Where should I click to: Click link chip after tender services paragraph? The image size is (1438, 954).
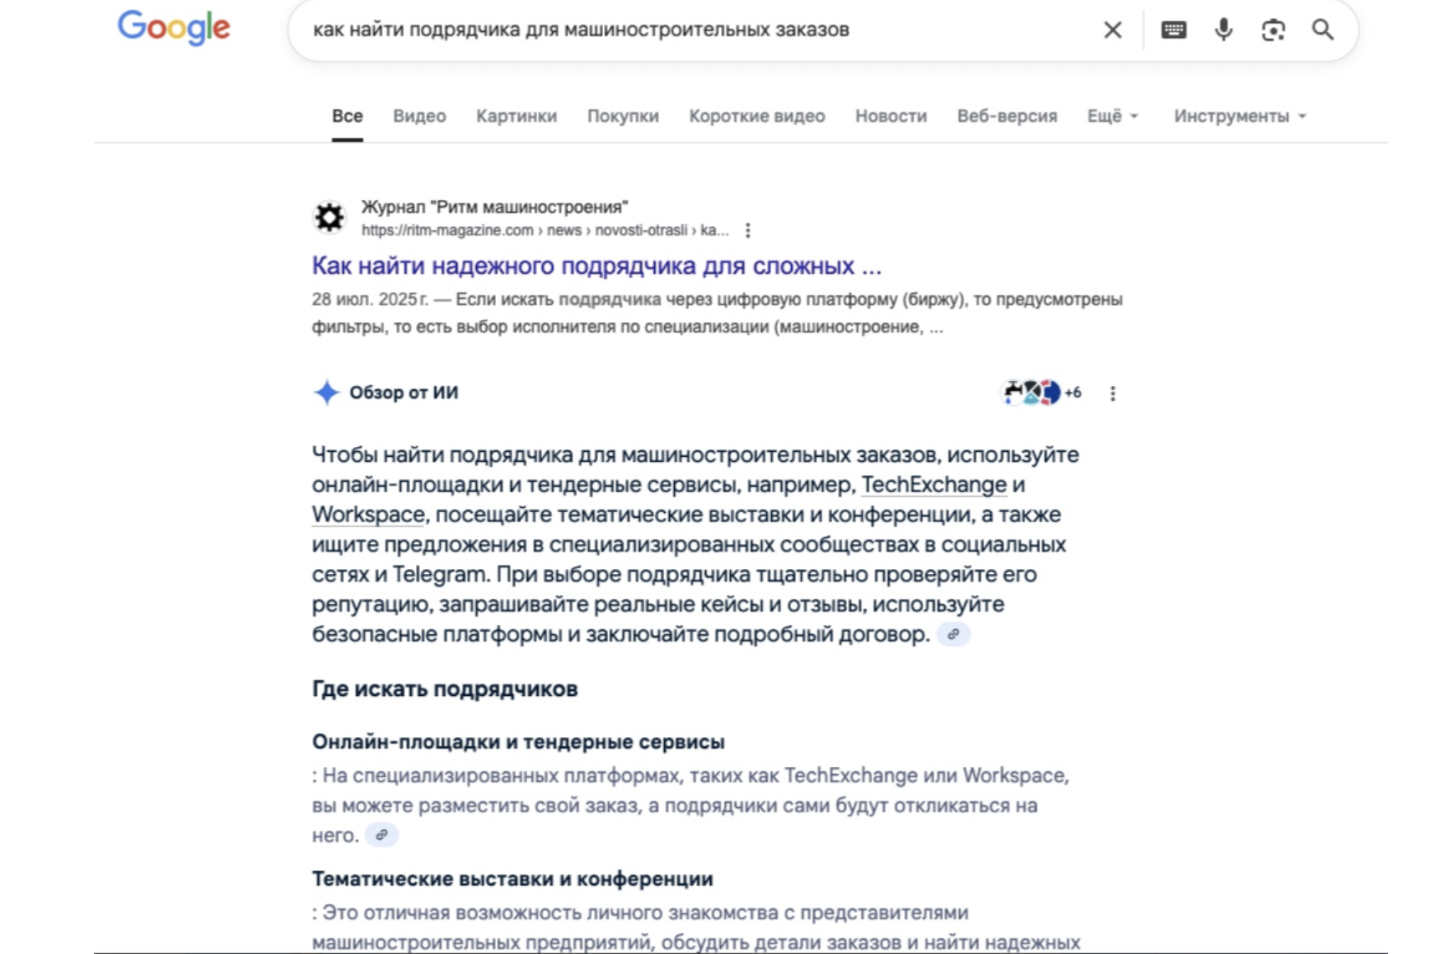click(x=381, y=835)
